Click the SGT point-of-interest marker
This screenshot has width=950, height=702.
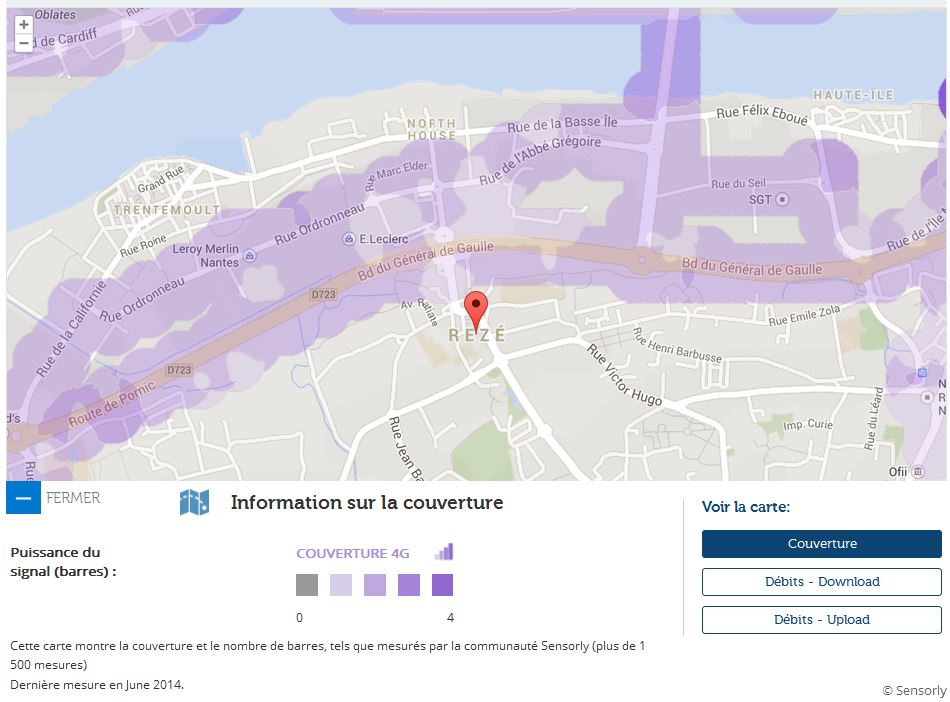[x=782, y=200]
